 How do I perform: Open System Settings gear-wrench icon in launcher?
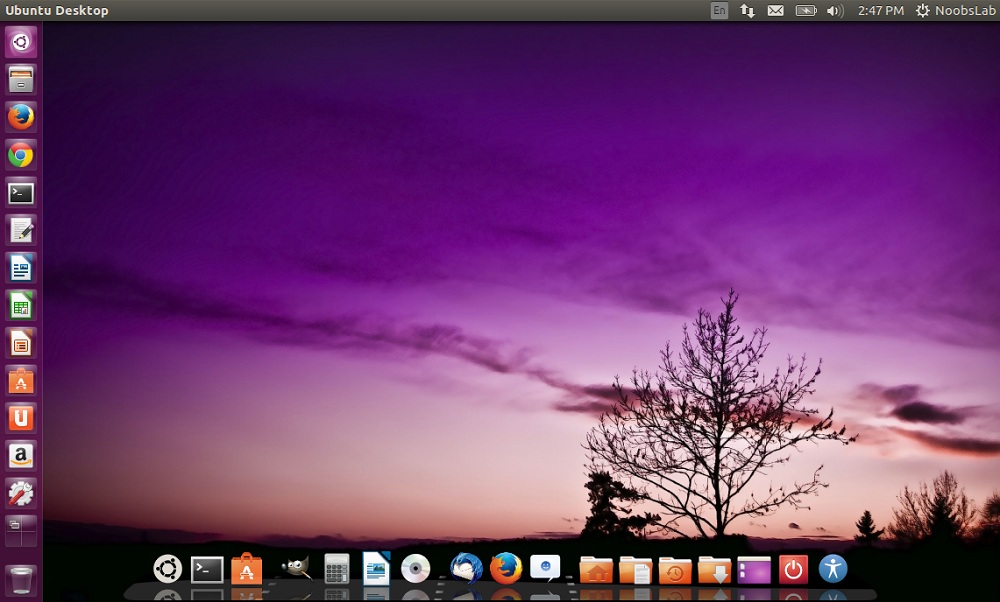point(21,493)
